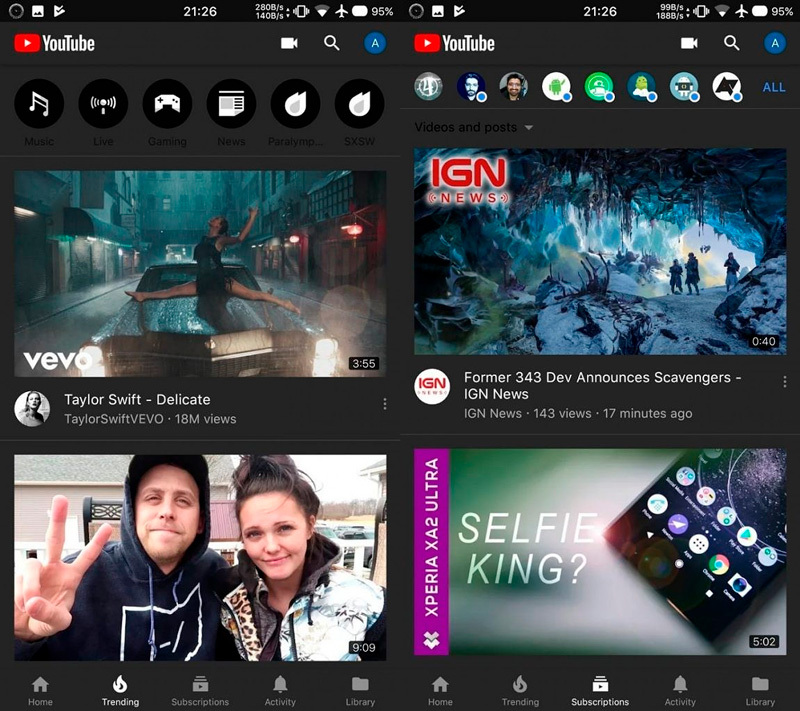This screenshot has height=711, width=800.
Task: Open Former 343 Dev Announces Scavengers title
Action: tap(602, 386)
